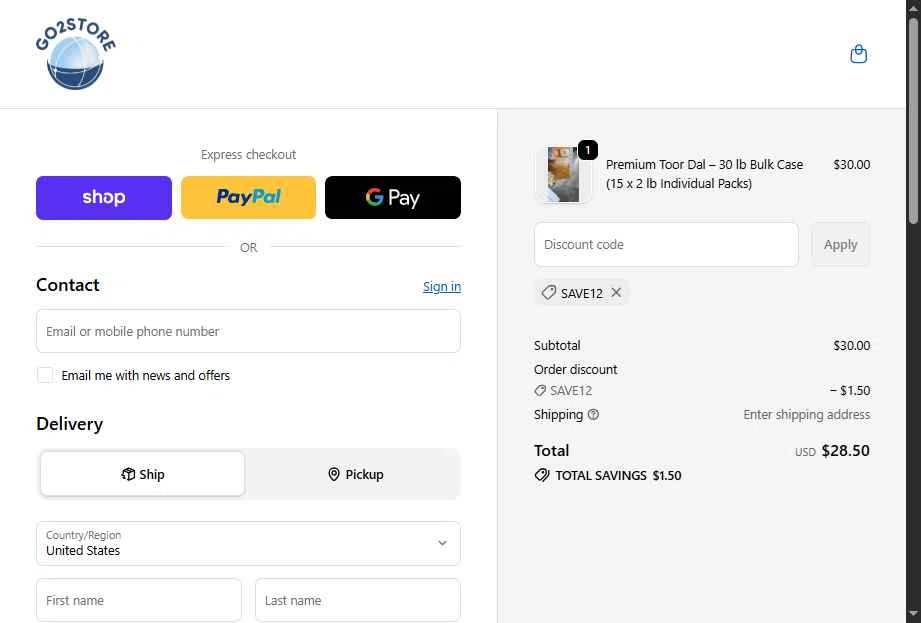Pay with Shop Pay express button
Image resolution: width=921 pixels, height=623 pixels.
tap(104, 197)
